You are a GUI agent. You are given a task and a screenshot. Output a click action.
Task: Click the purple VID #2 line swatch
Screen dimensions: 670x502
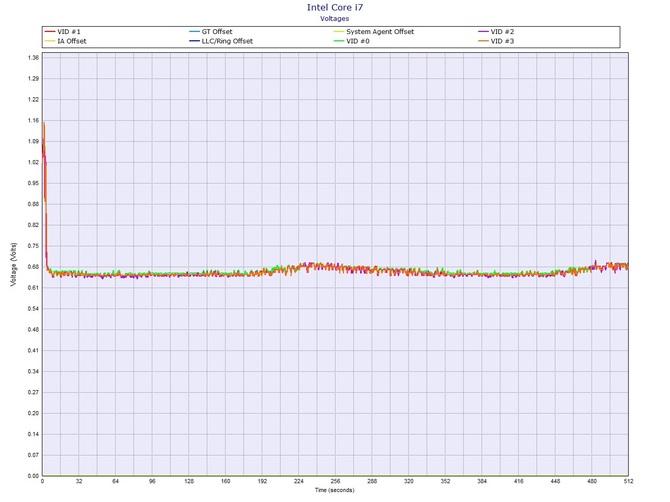tap(484, 32)
